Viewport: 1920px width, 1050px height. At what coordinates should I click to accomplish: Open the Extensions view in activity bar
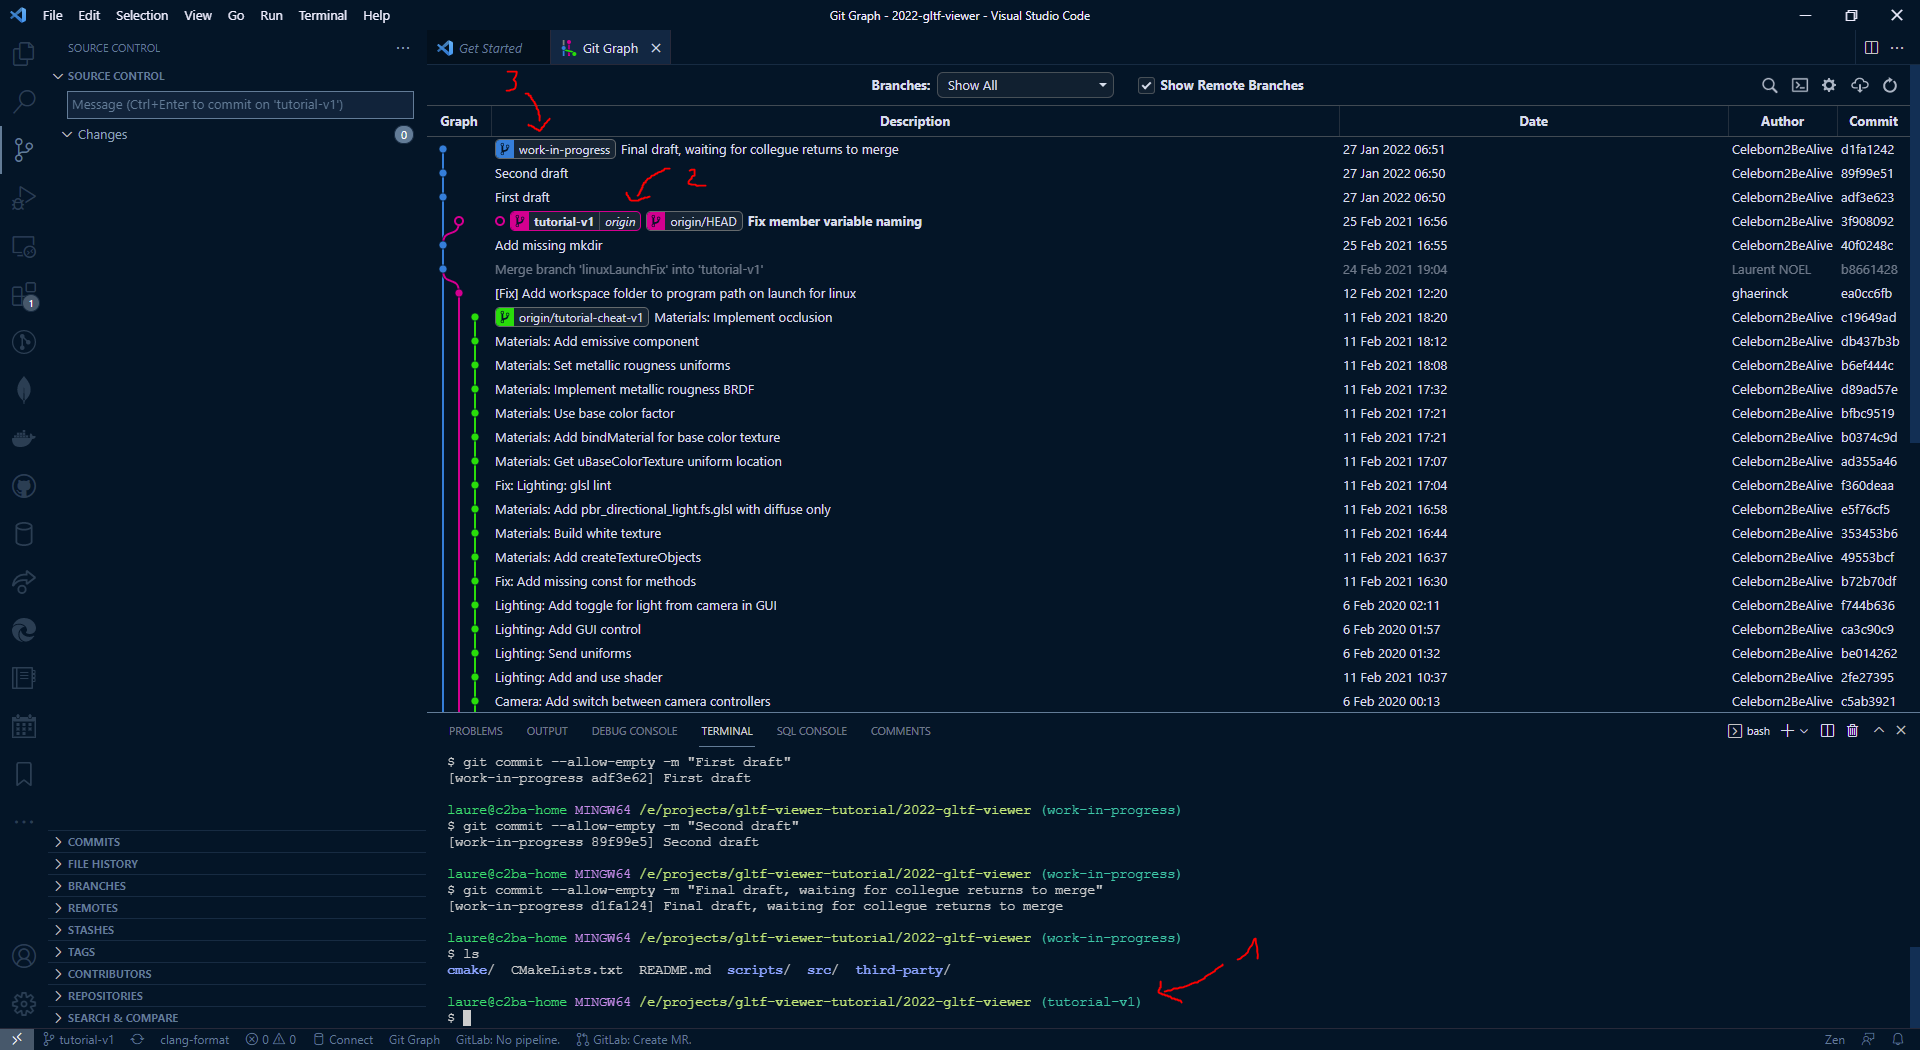pyautogui.click(x=24, y=296)
